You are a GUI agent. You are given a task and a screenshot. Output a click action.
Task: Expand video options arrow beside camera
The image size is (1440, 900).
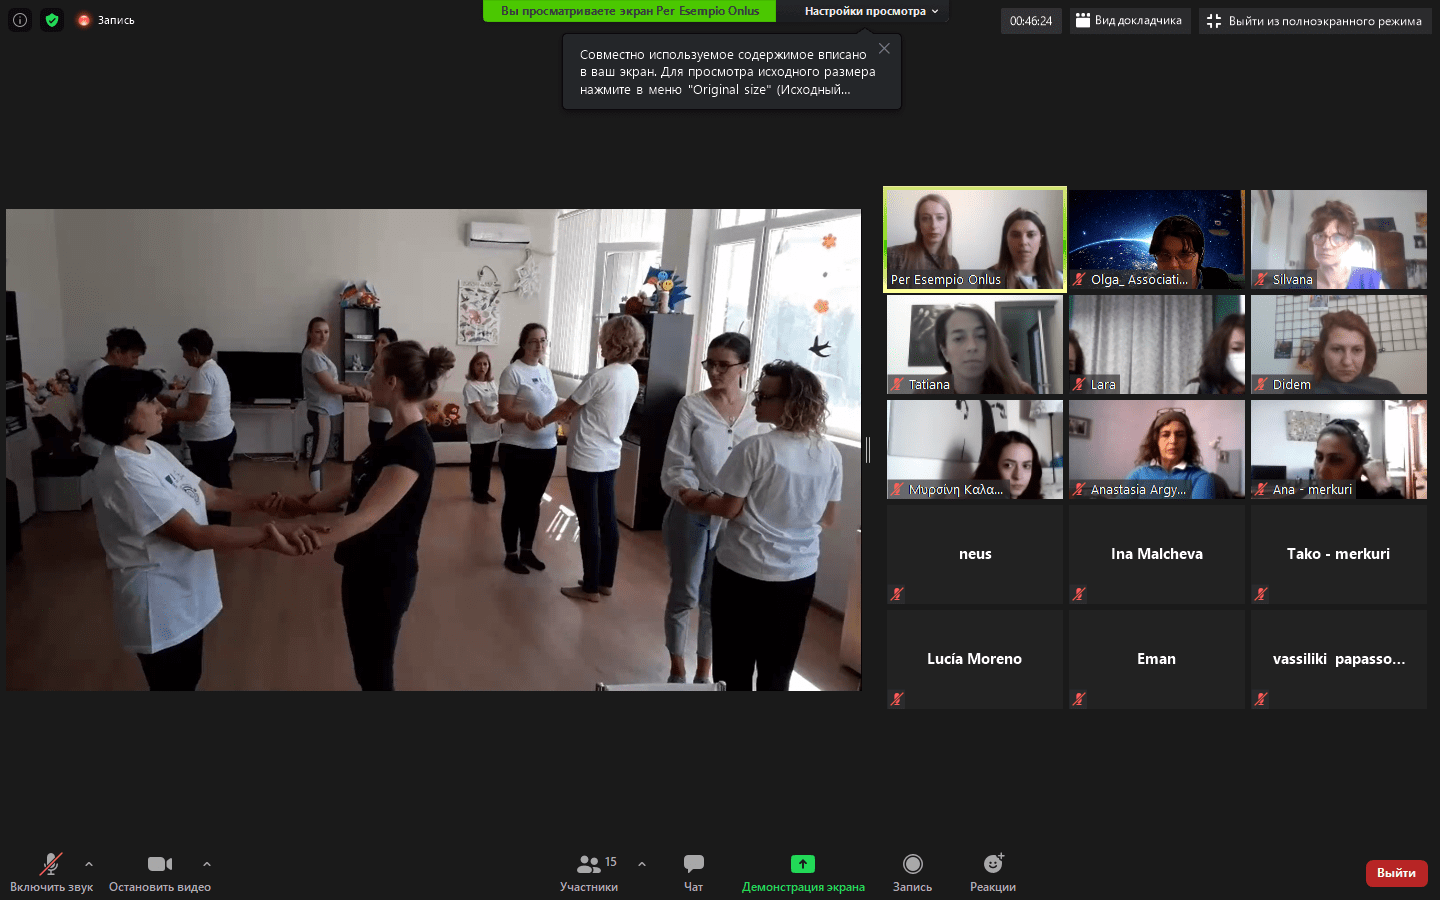click(x=207, y=864)
